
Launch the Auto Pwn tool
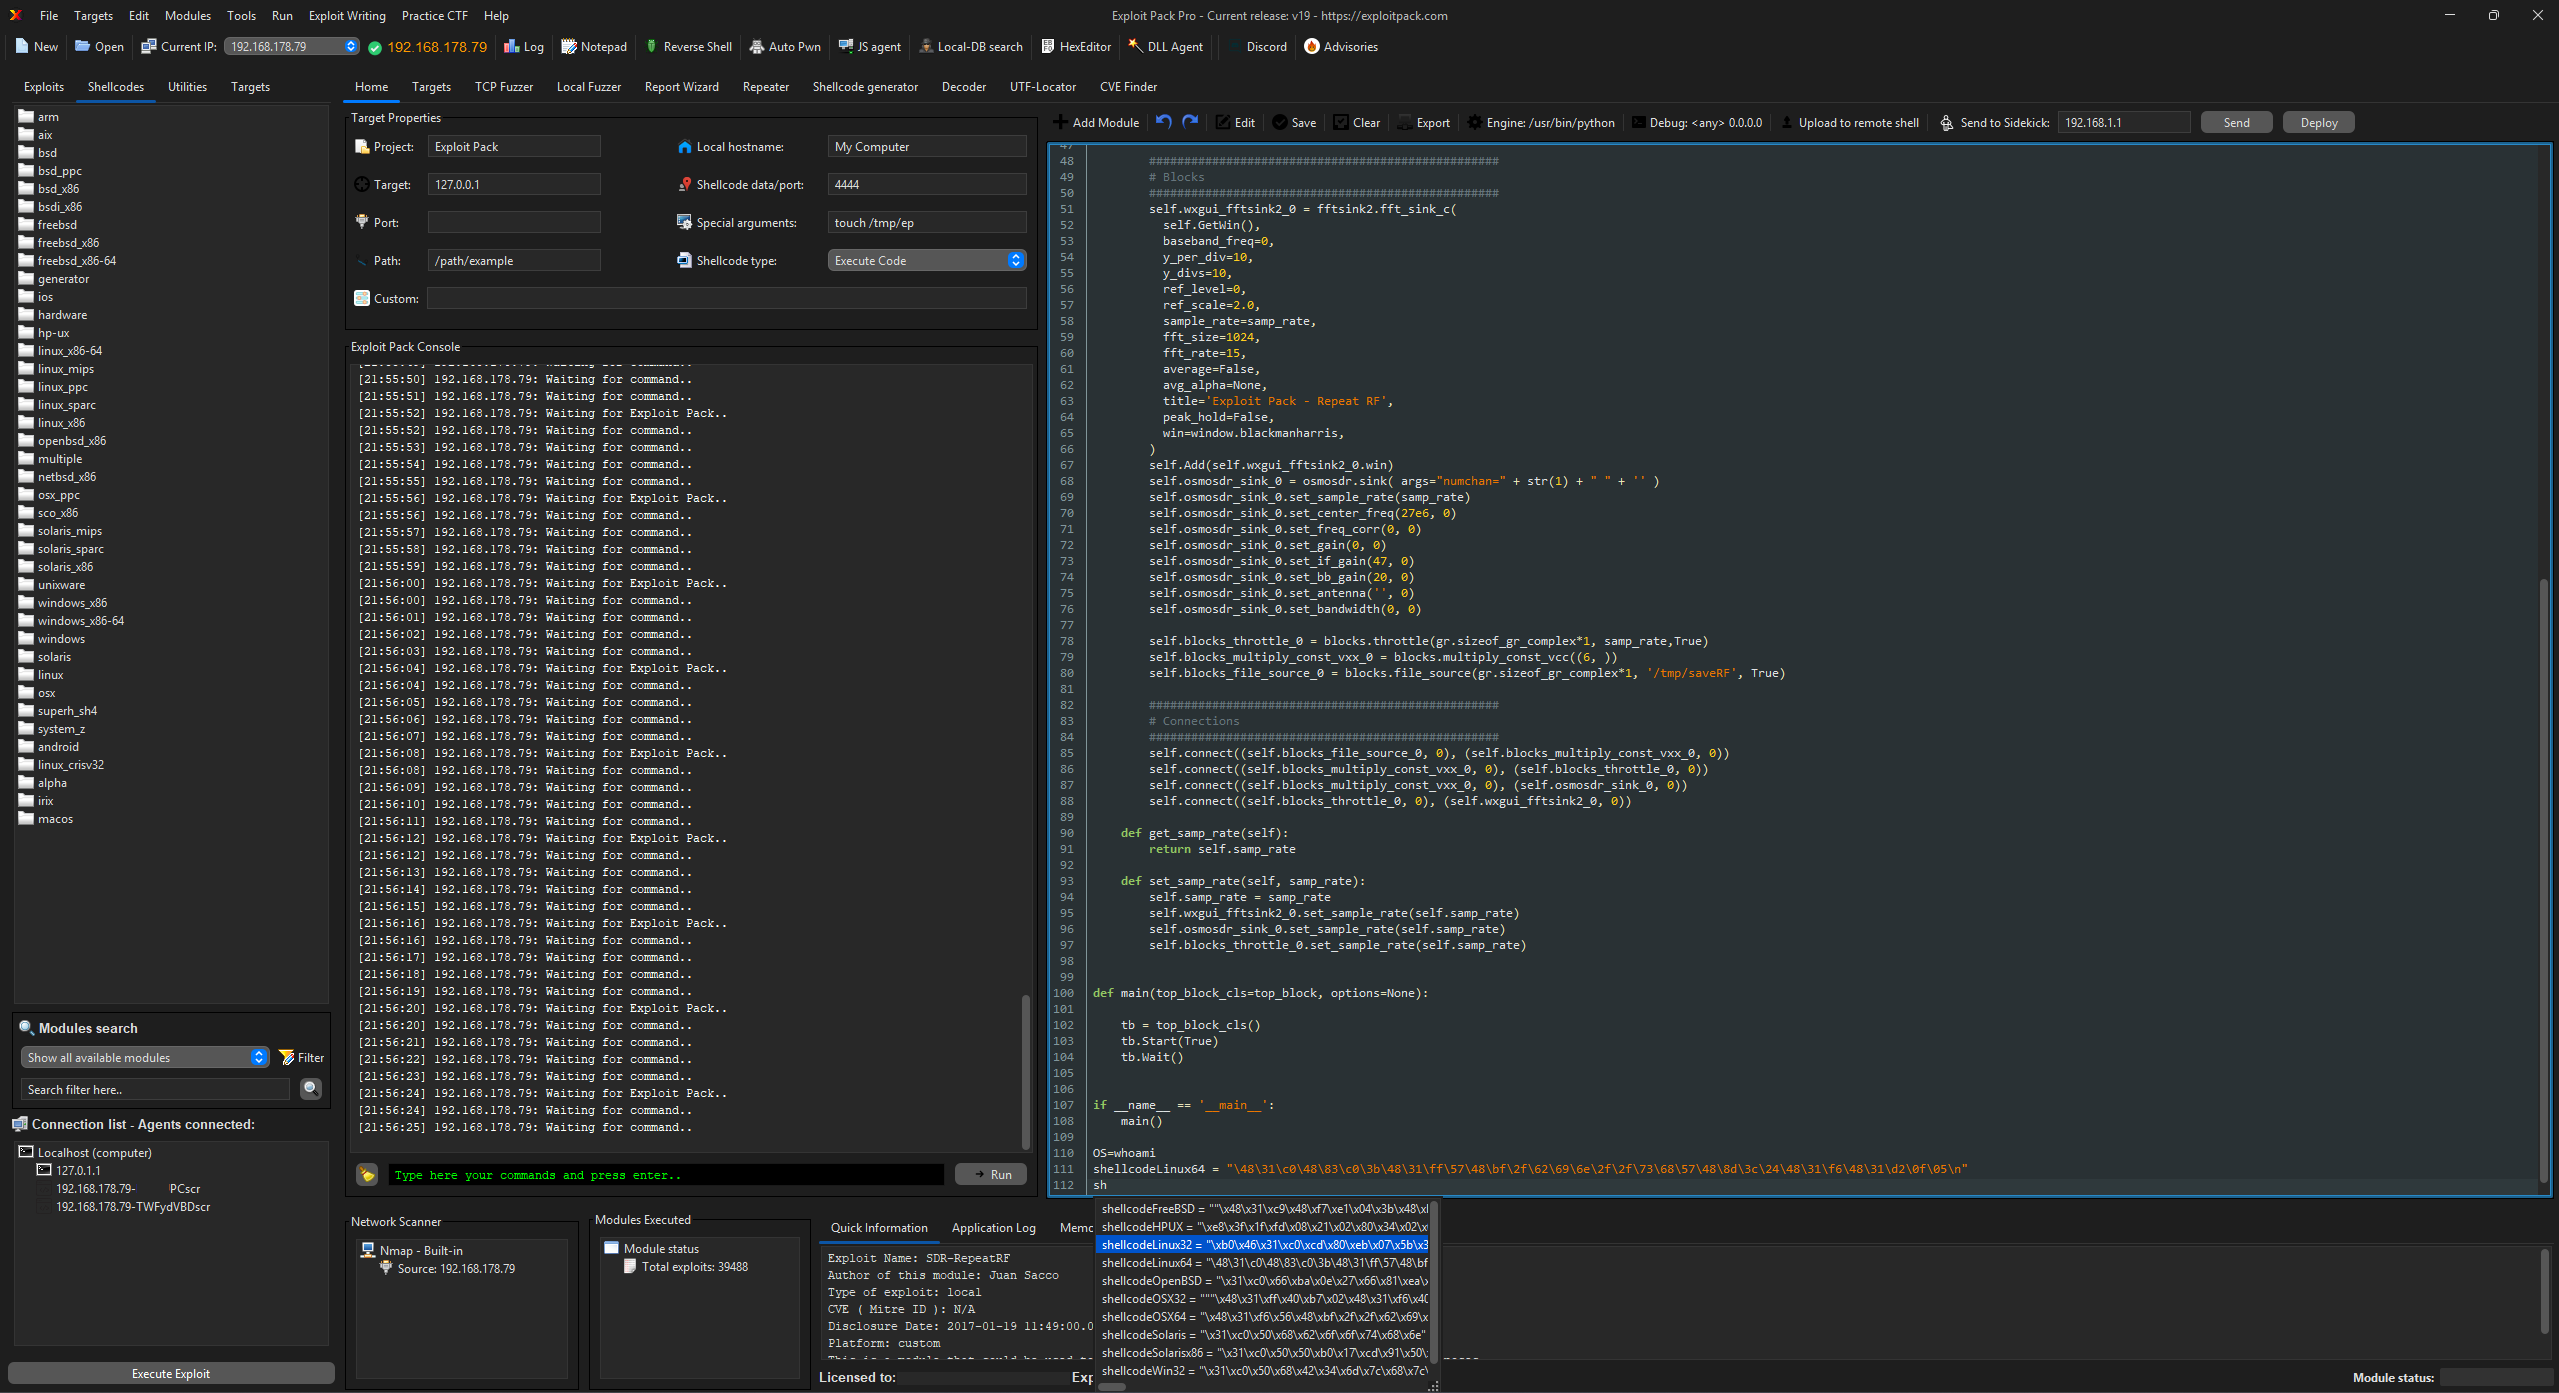coord(785,47)
